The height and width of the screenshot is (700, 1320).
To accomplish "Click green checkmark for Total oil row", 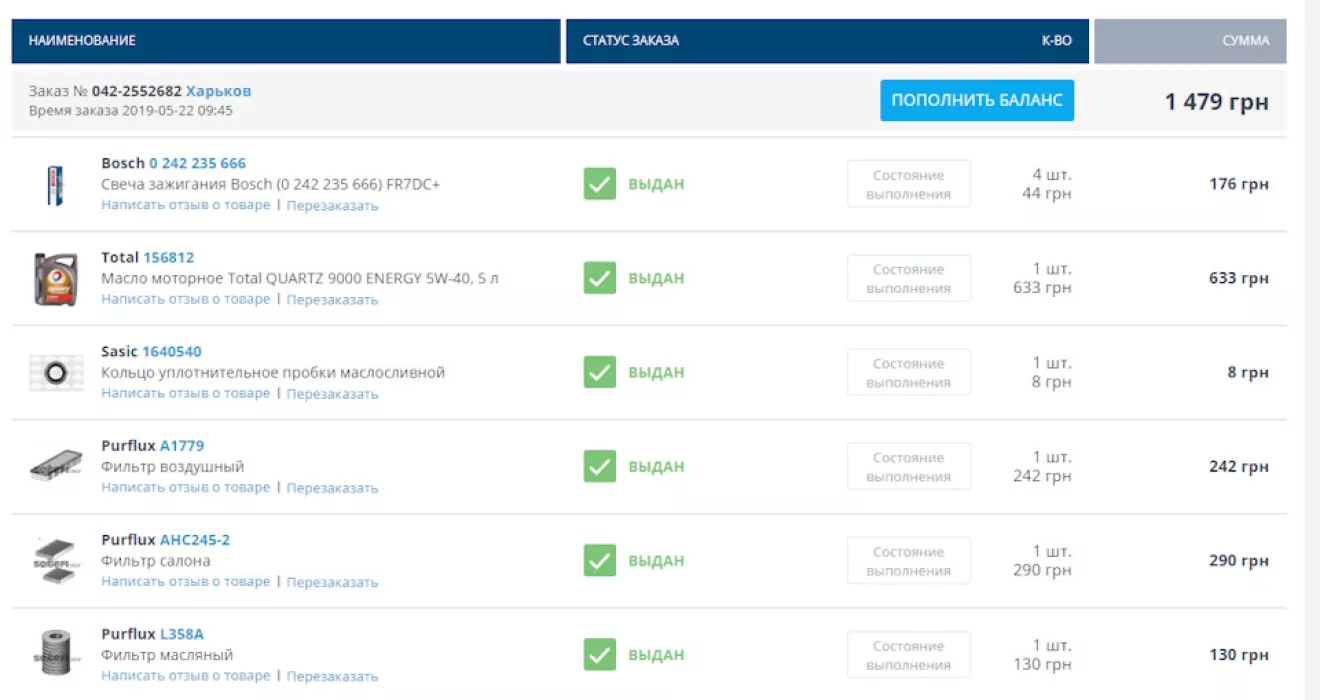I will click(x=599, y=279).
